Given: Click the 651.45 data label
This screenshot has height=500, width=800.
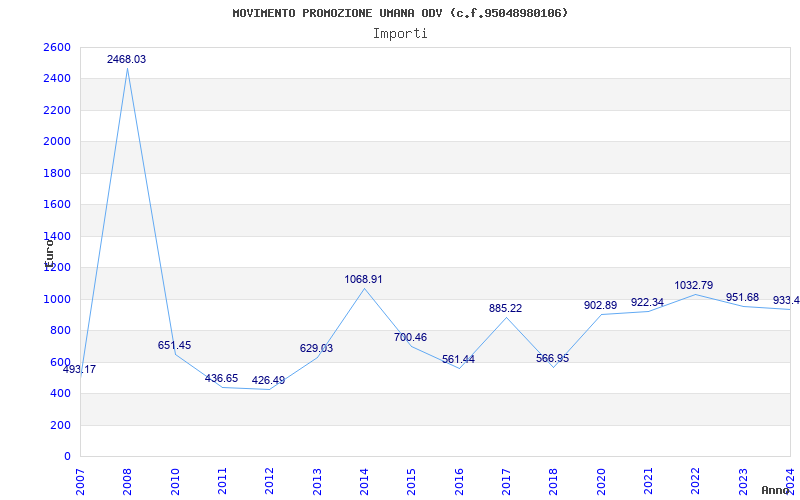Looking at the screenshot, I should [x=174, y=345].
